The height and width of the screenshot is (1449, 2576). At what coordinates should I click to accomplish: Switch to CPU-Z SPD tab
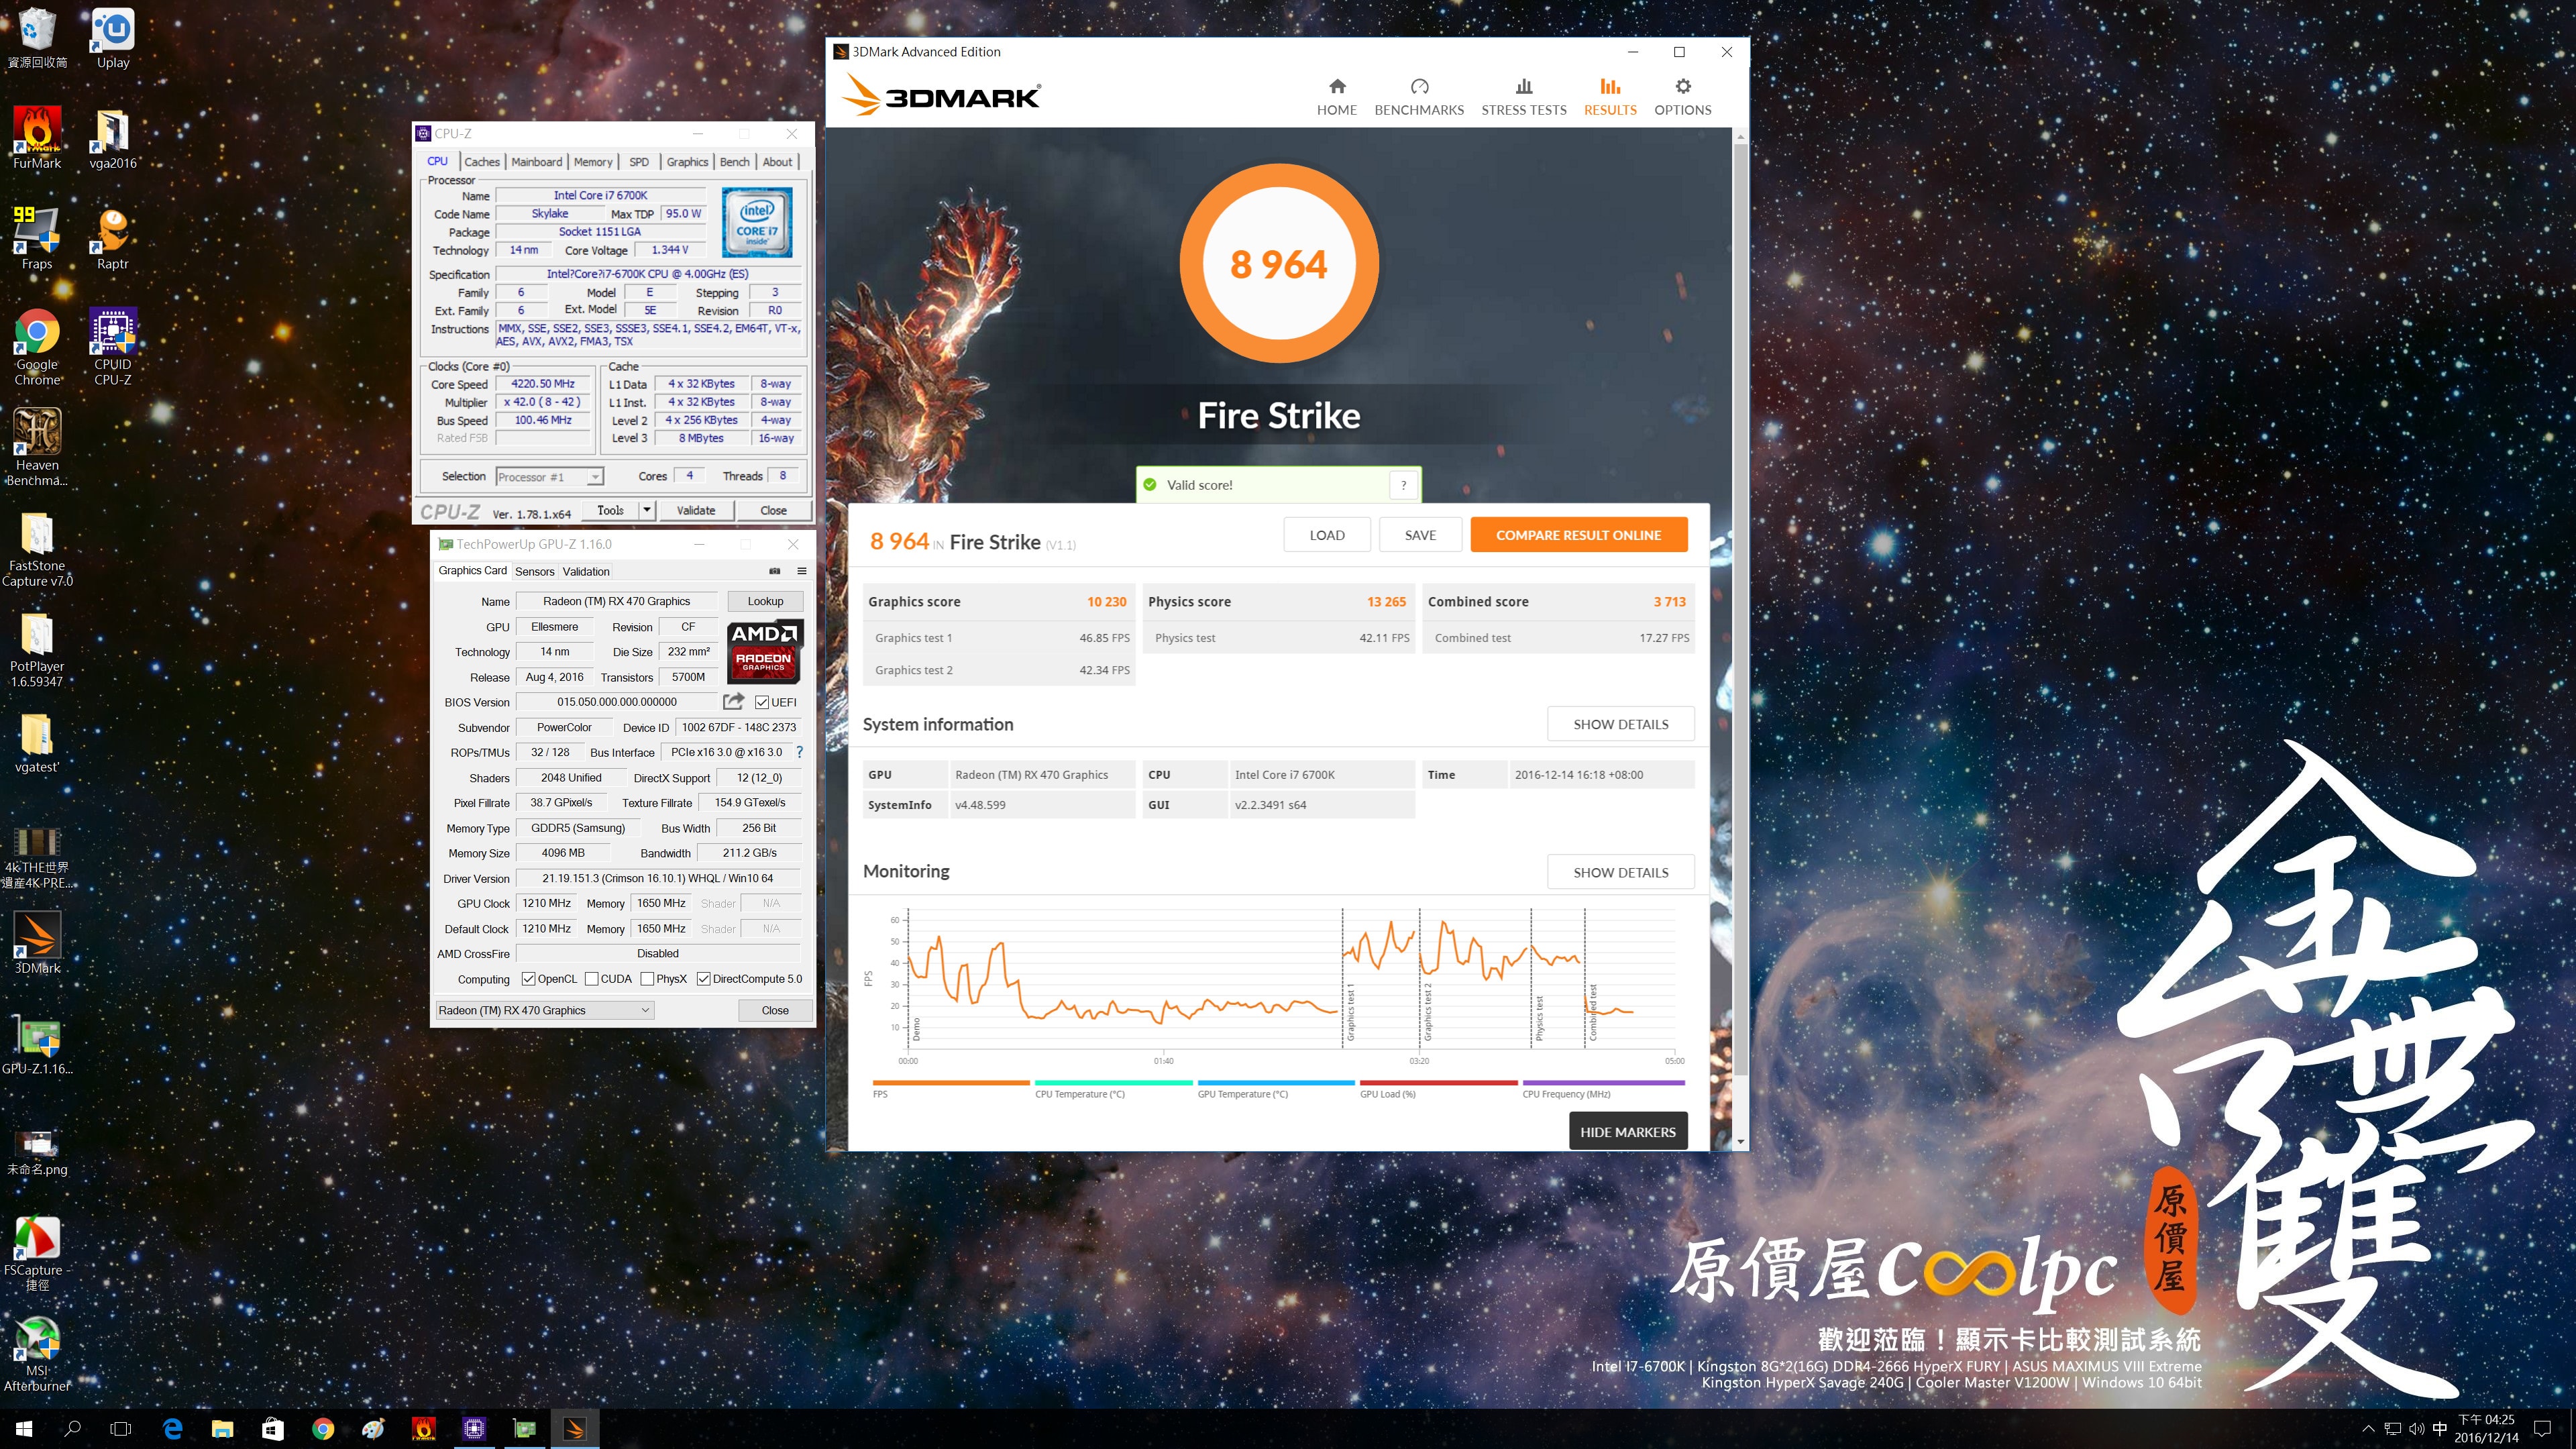tap(639, 162)
